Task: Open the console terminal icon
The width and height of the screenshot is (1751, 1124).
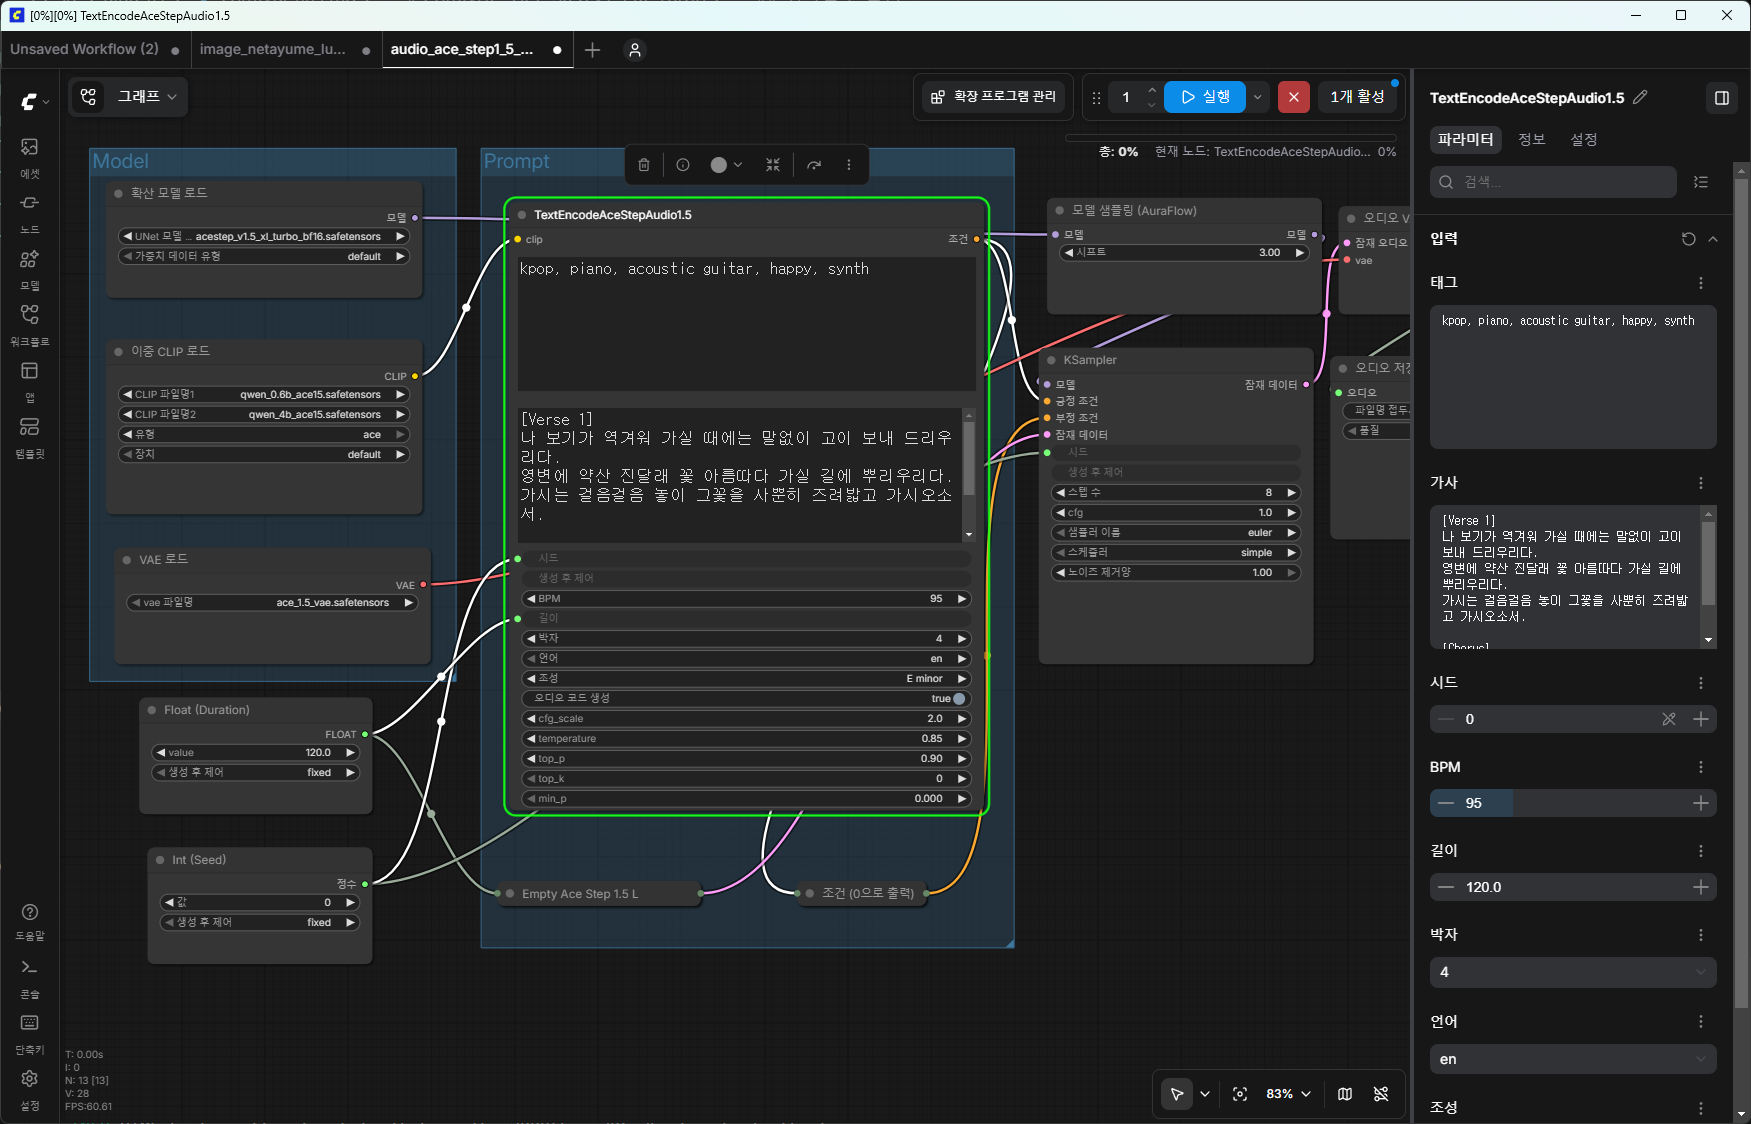Action: [30, 978]
